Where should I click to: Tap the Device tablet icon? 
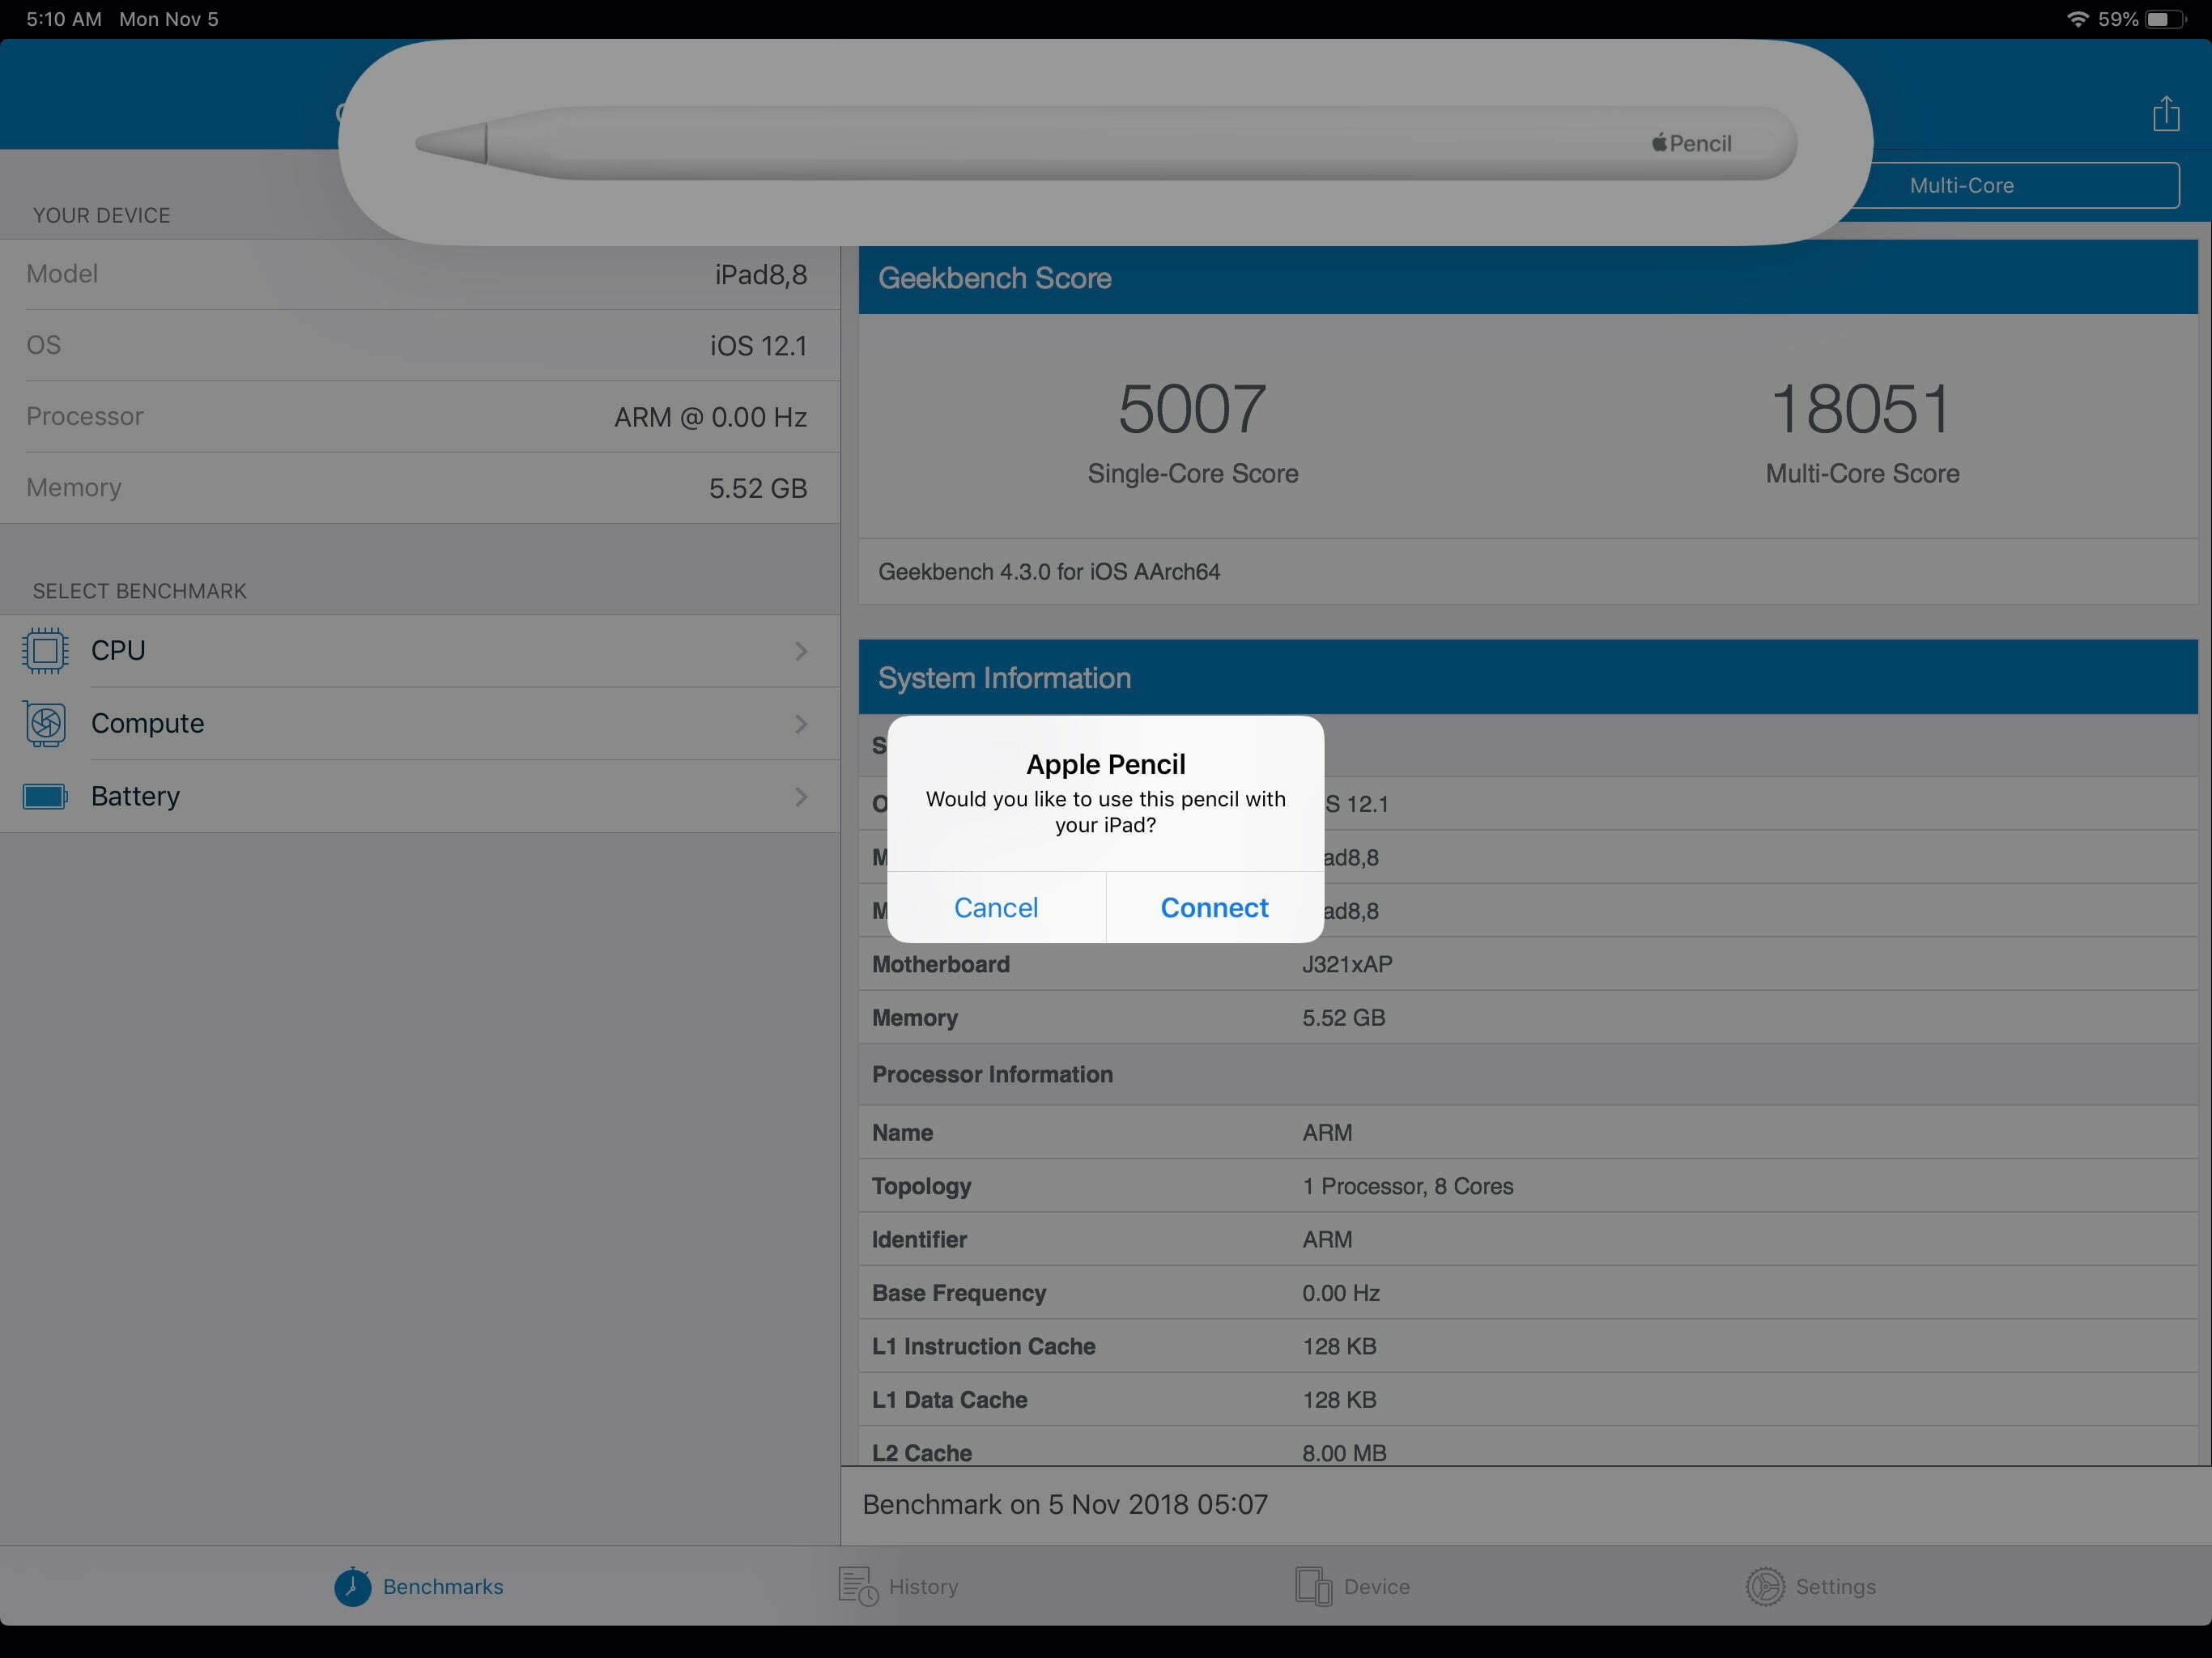tap(1313, 1586)
